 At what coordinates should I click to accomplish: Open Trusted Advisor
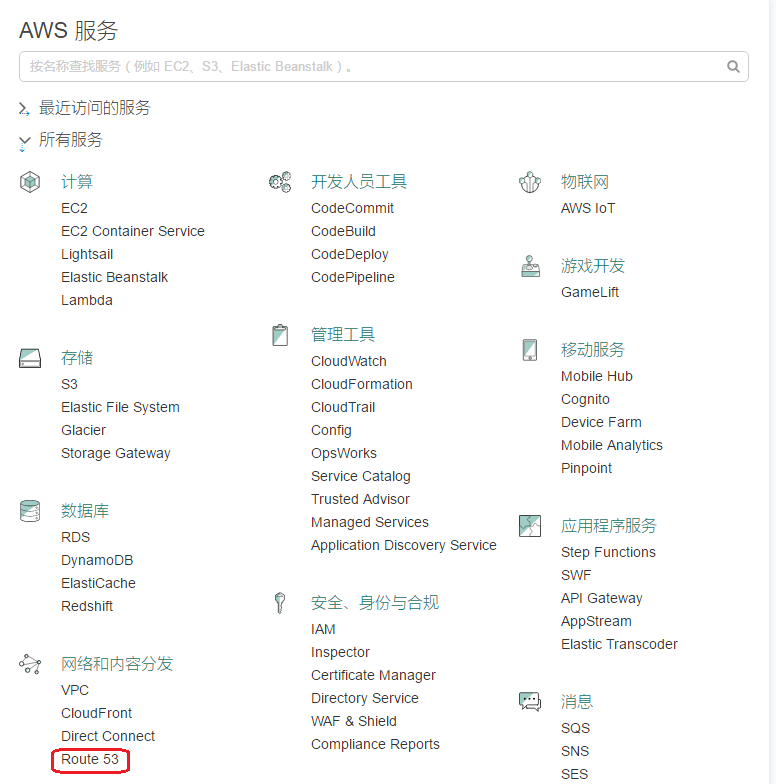coord(360,499)
